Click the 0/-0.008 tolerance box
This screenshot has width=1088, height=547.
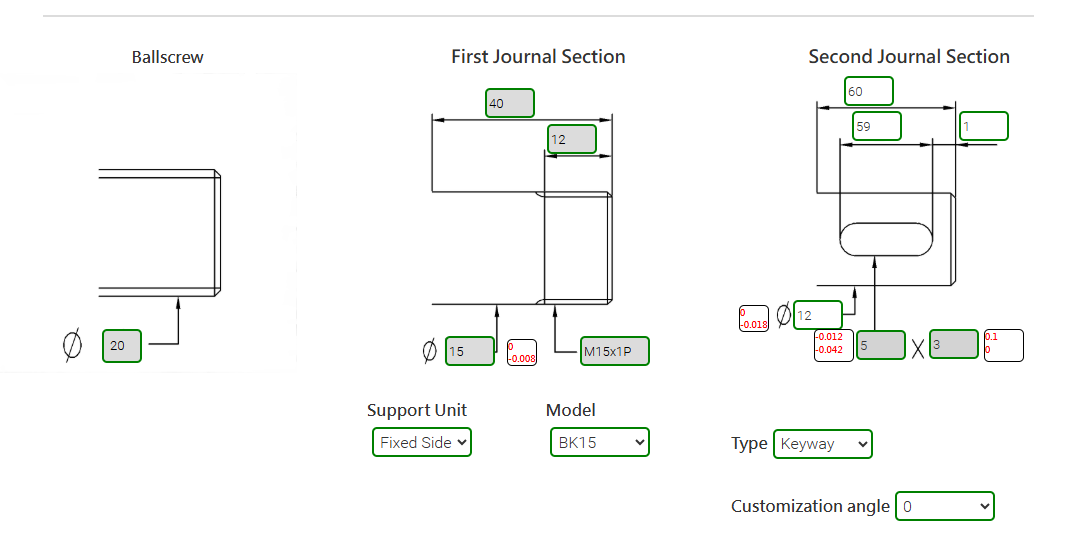[x=522, y=352]
